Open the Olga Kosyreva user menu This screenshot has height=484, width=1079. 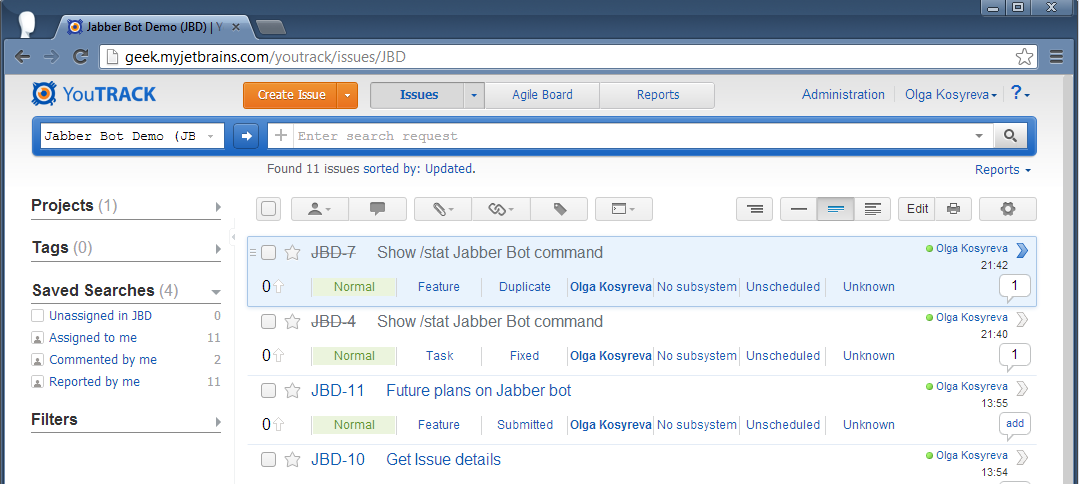[x=951, y=95]
